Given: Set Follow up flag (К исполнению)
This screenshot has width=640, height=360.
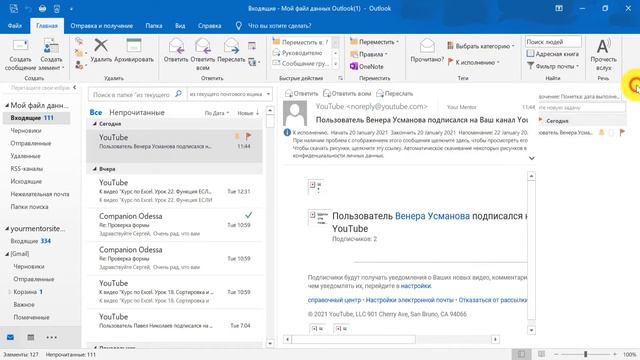Looking at the screenshot, I should [473, 62].
